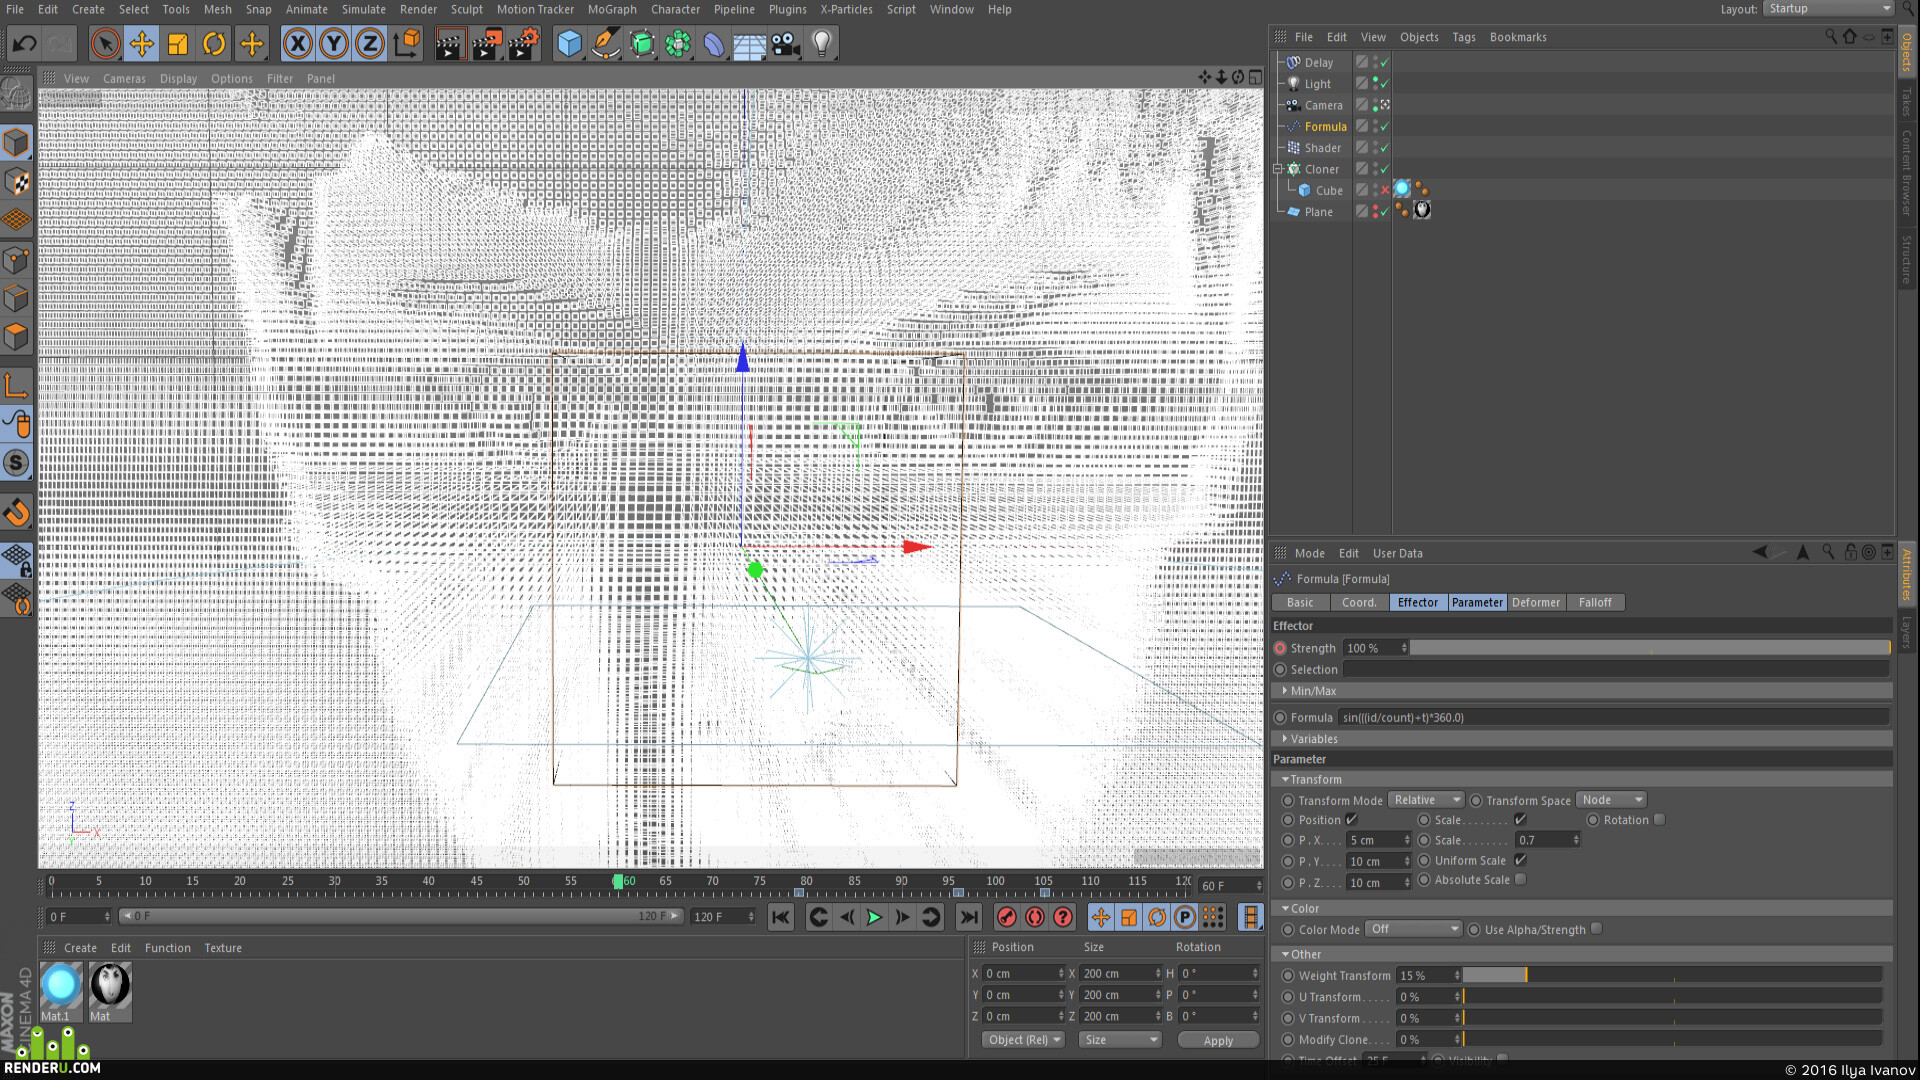Select the Mat.1 material thumbnail
Image resolution: width=1920 pixels, height=1080 pixels.
click(60, 992)
